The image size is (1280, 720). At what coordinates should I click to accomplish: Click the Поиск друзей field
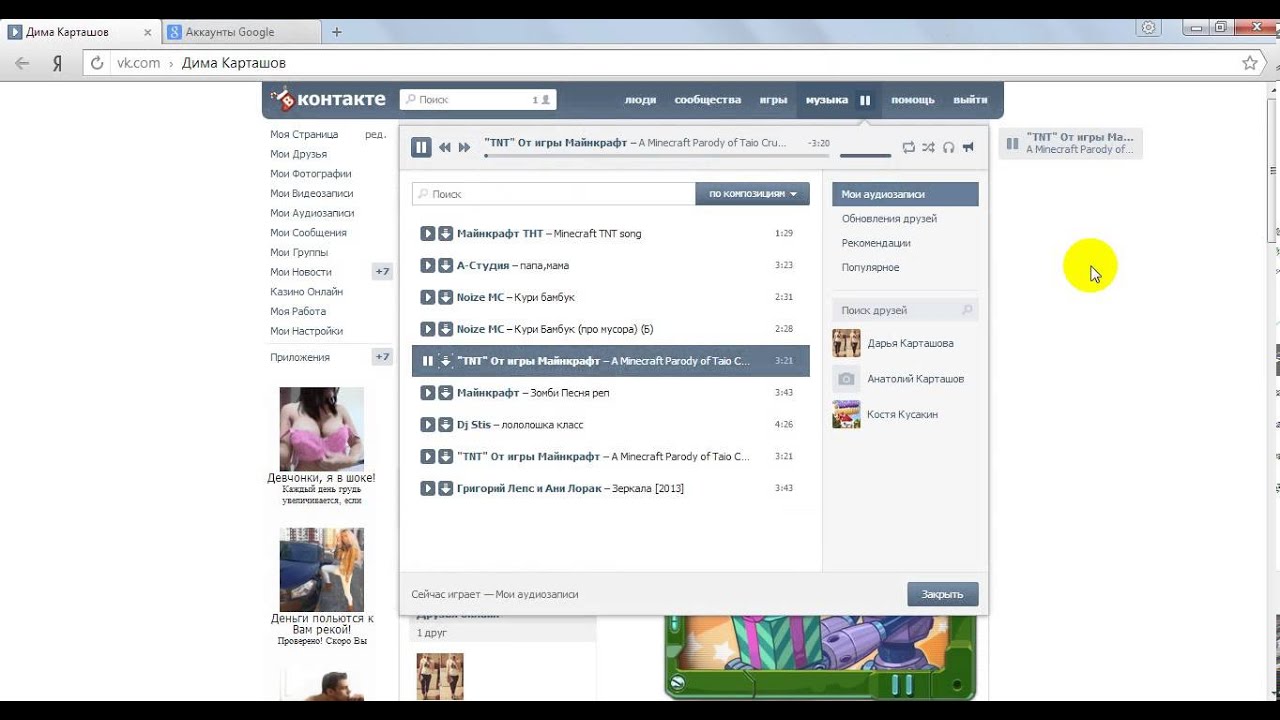905,310
